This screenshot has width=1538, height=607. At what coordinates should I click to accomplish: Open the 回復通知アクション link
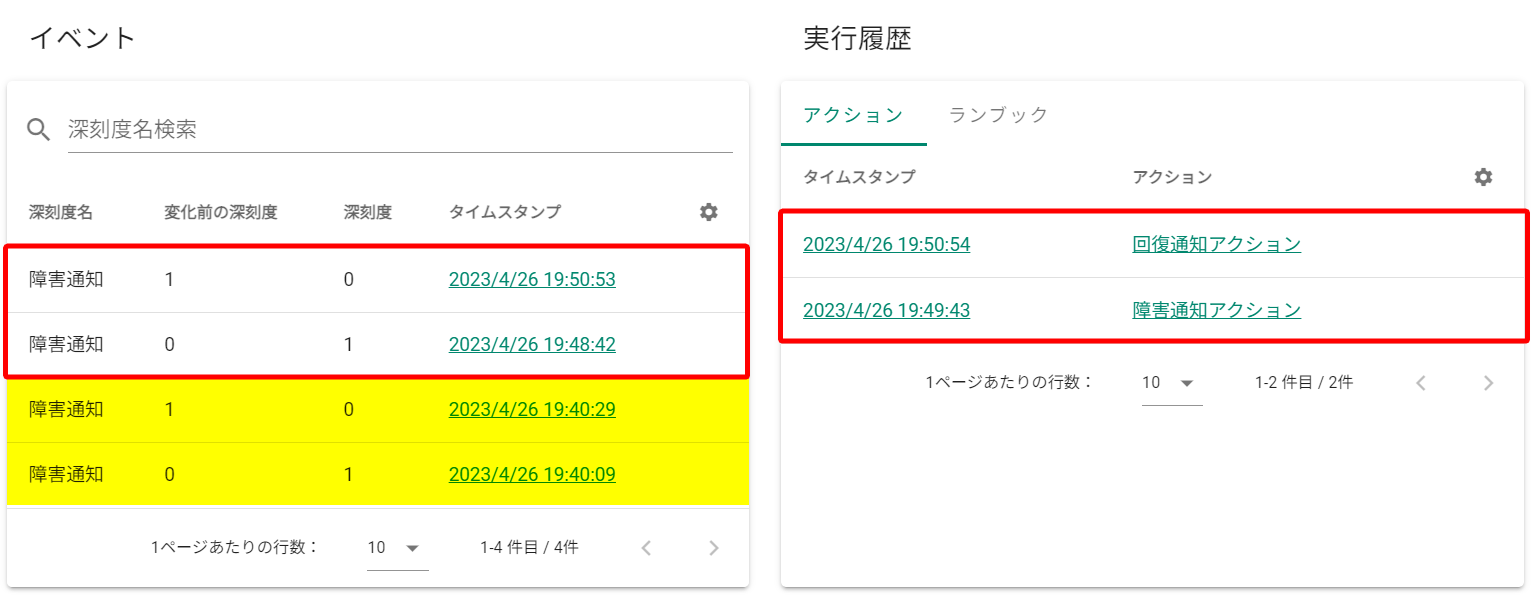pos(1216,245)
